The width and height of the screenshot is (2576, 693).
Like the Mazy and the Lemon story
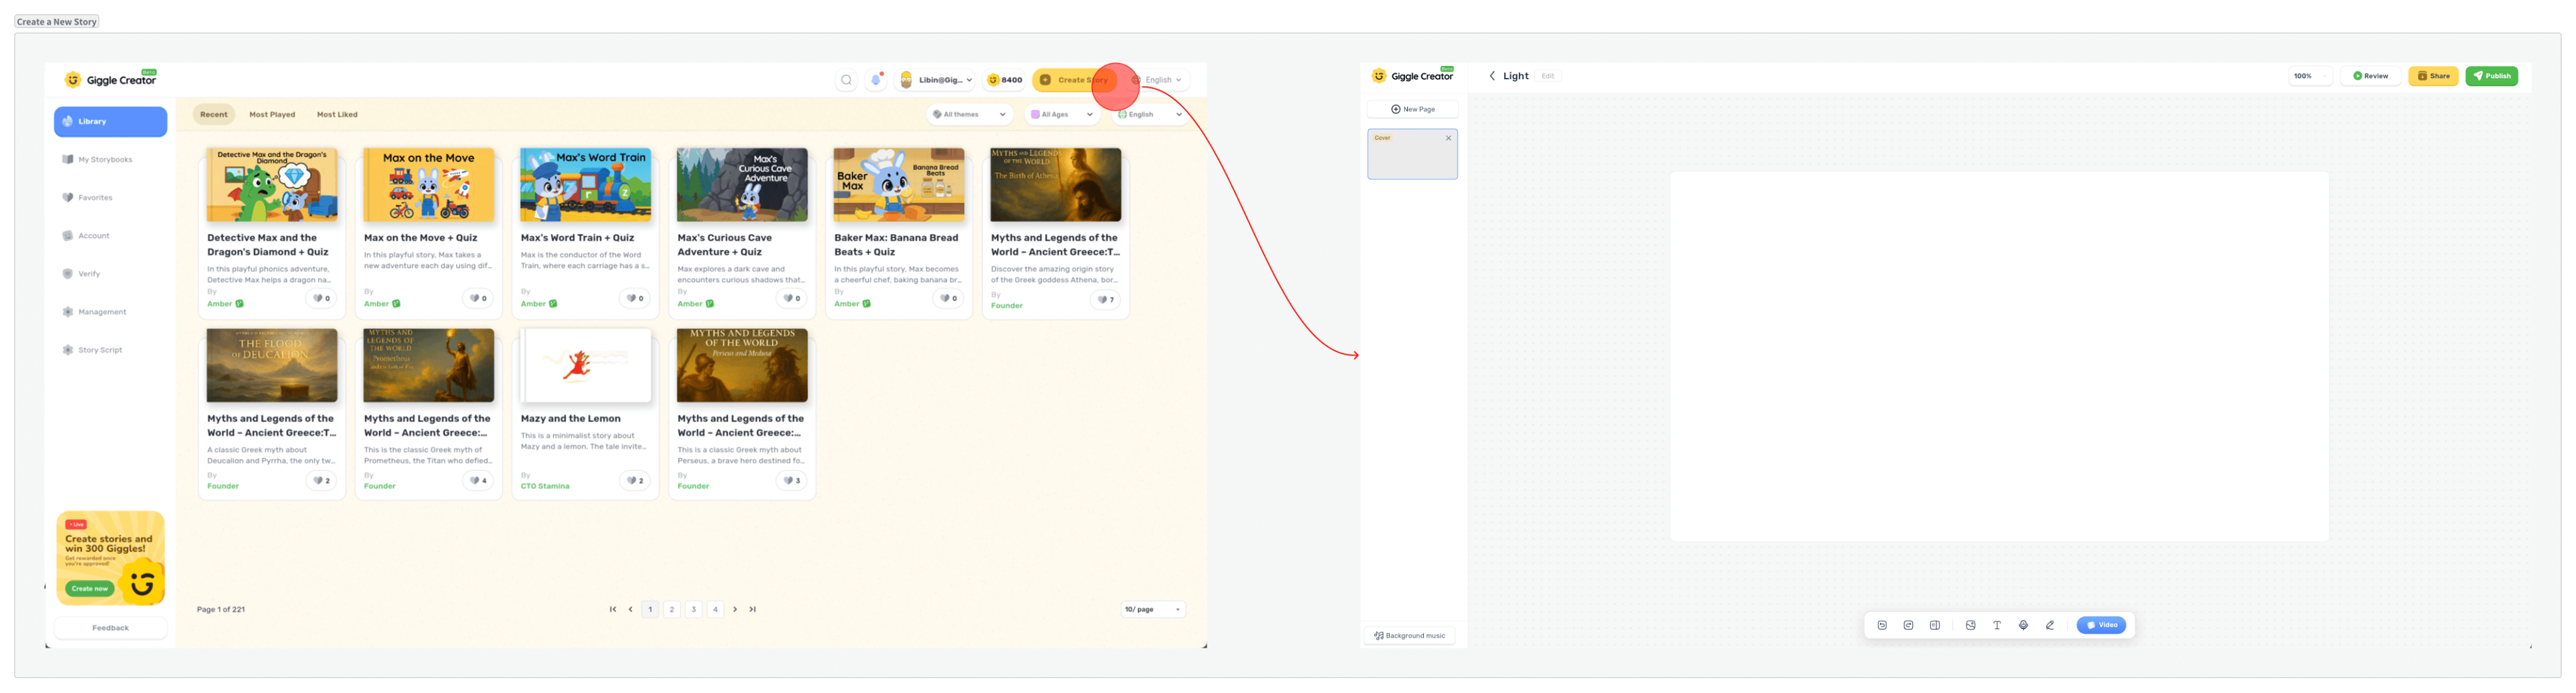[634, 481]
